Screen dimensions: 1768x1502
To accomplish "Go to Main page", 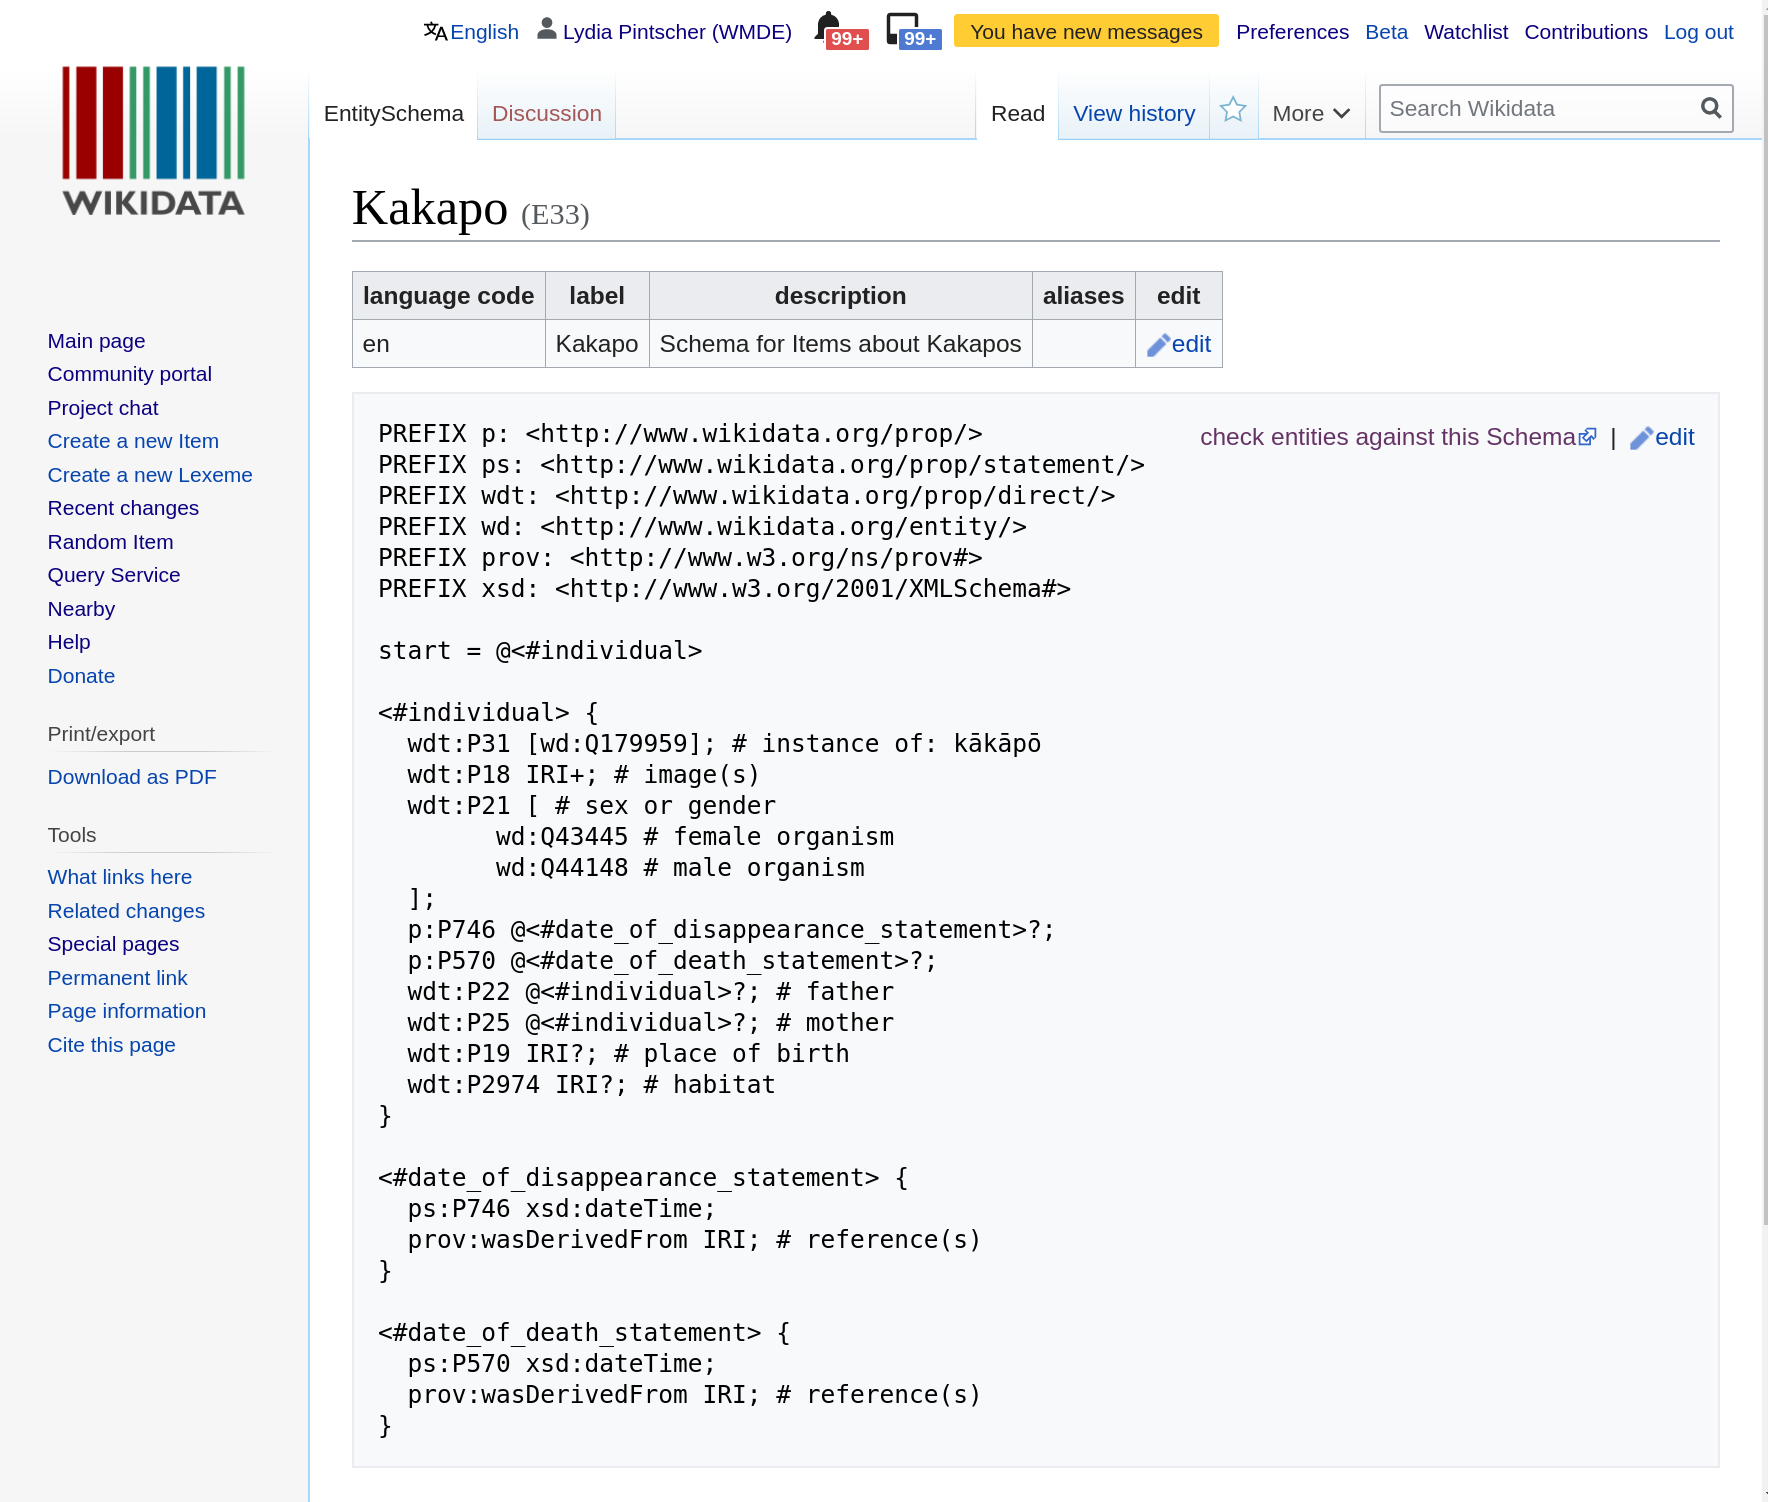I will coord(96,341).
